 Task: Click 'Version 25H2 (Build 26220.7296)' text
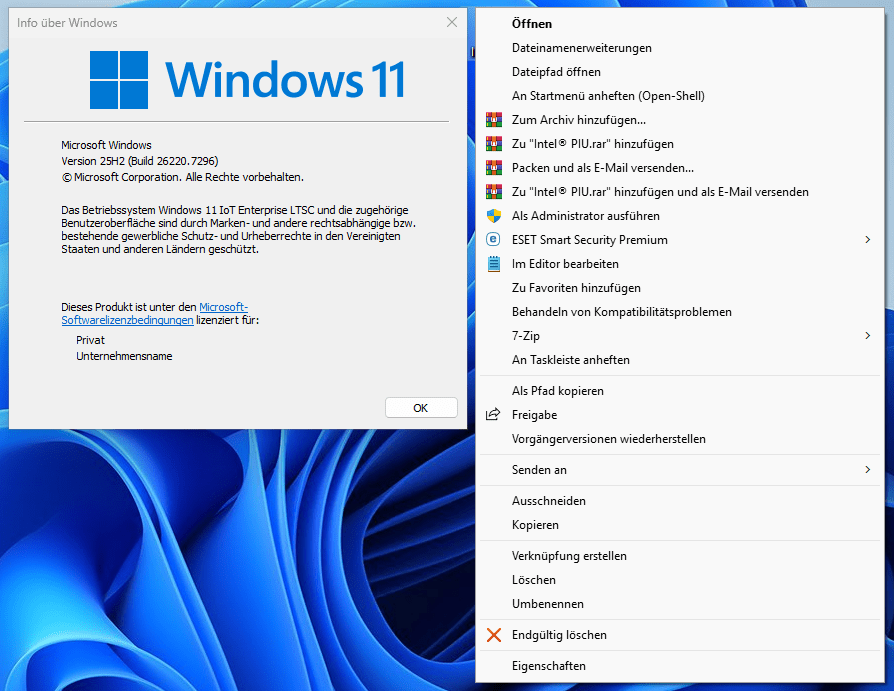coord(140,161)
